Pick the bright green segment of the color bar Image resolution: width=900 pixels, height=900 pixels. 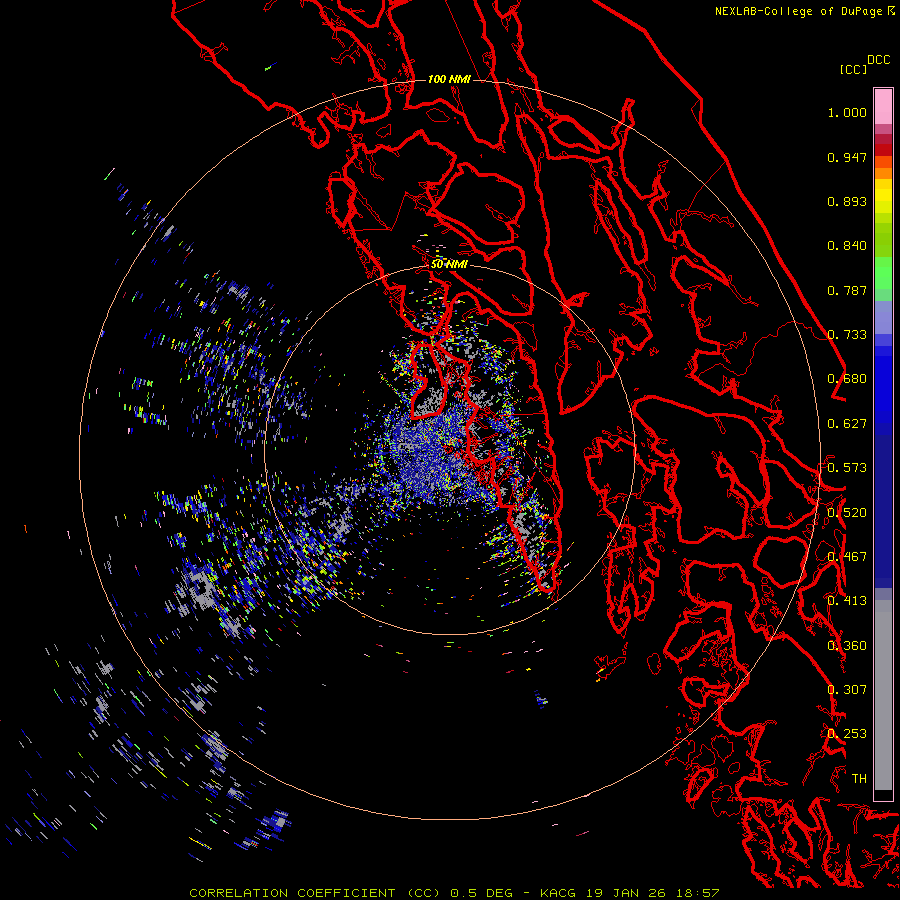(x=883, y=272)
